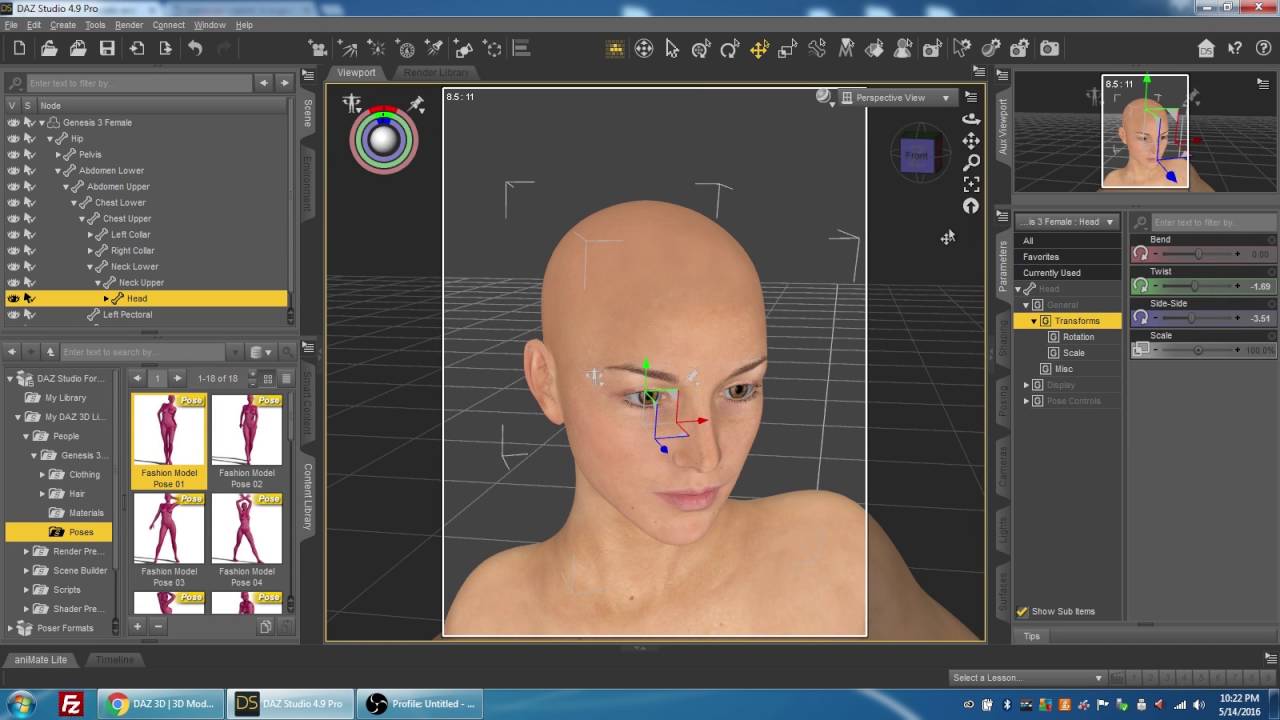Switch to the Render Library tab
1280x720 pixels.
pos(435,73)
